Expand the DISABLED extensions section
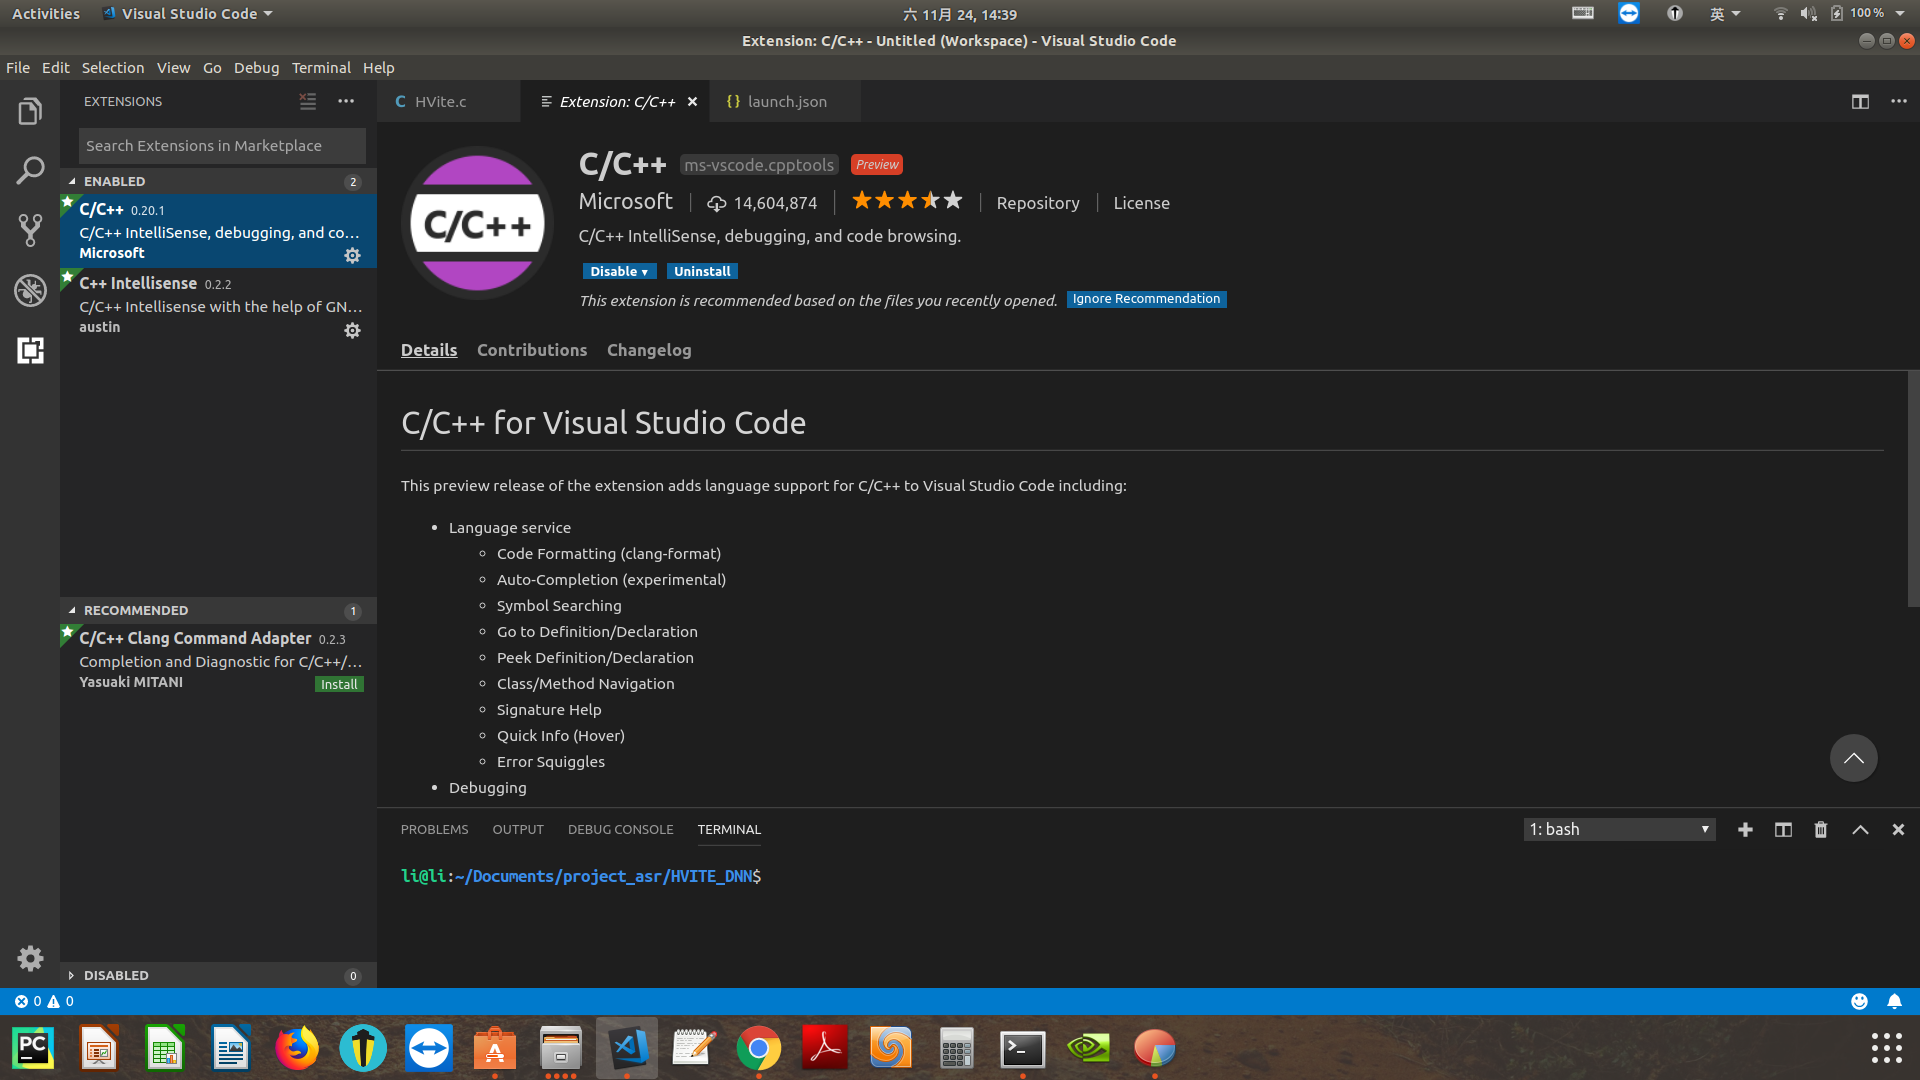Screen dimensions: 1920x1080 (72, 975)
